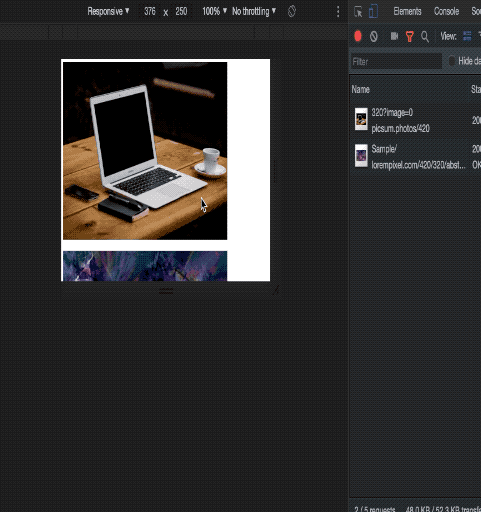This screenshot has height=512, width=481.
Task: Toggle the network filter funnel icon
Action: tap(410, 36)
